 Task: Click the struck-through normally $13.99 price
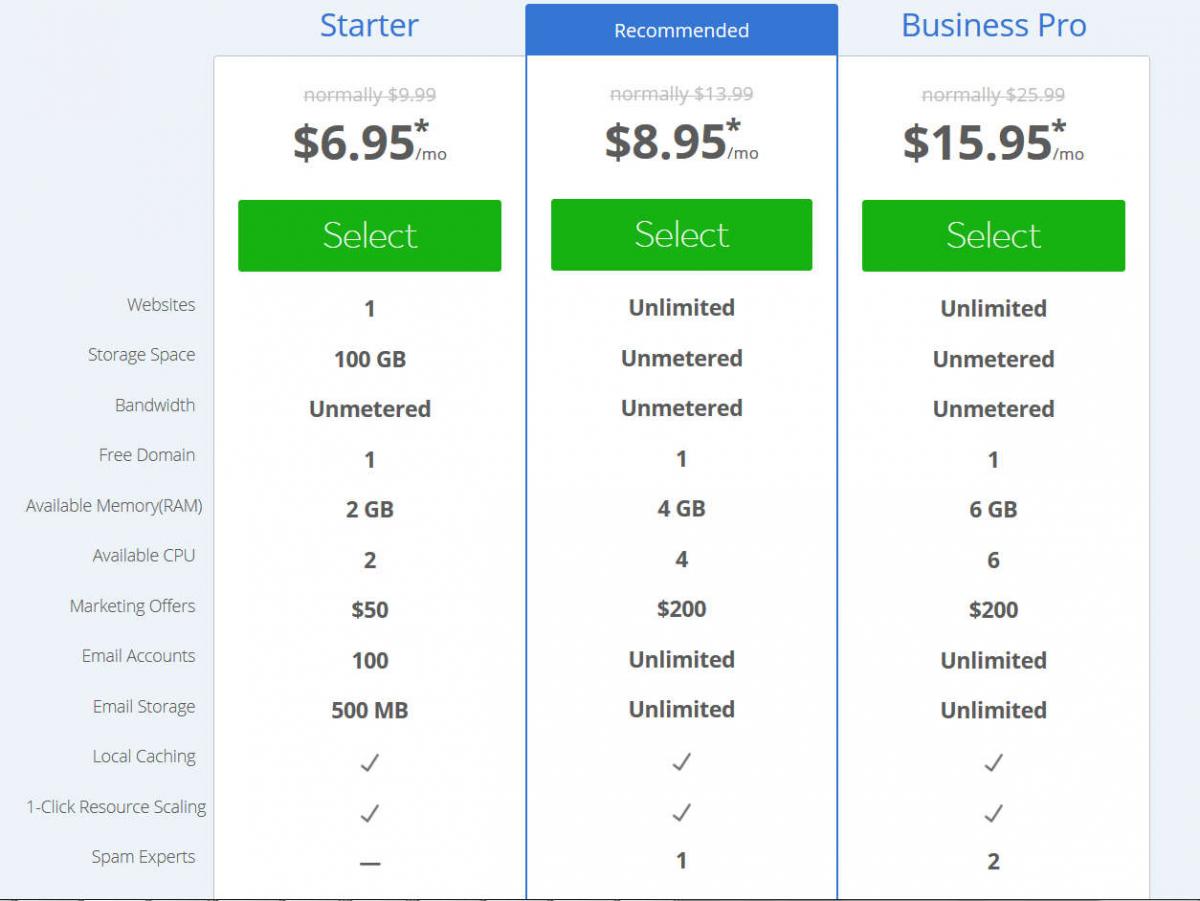(681, 94)
